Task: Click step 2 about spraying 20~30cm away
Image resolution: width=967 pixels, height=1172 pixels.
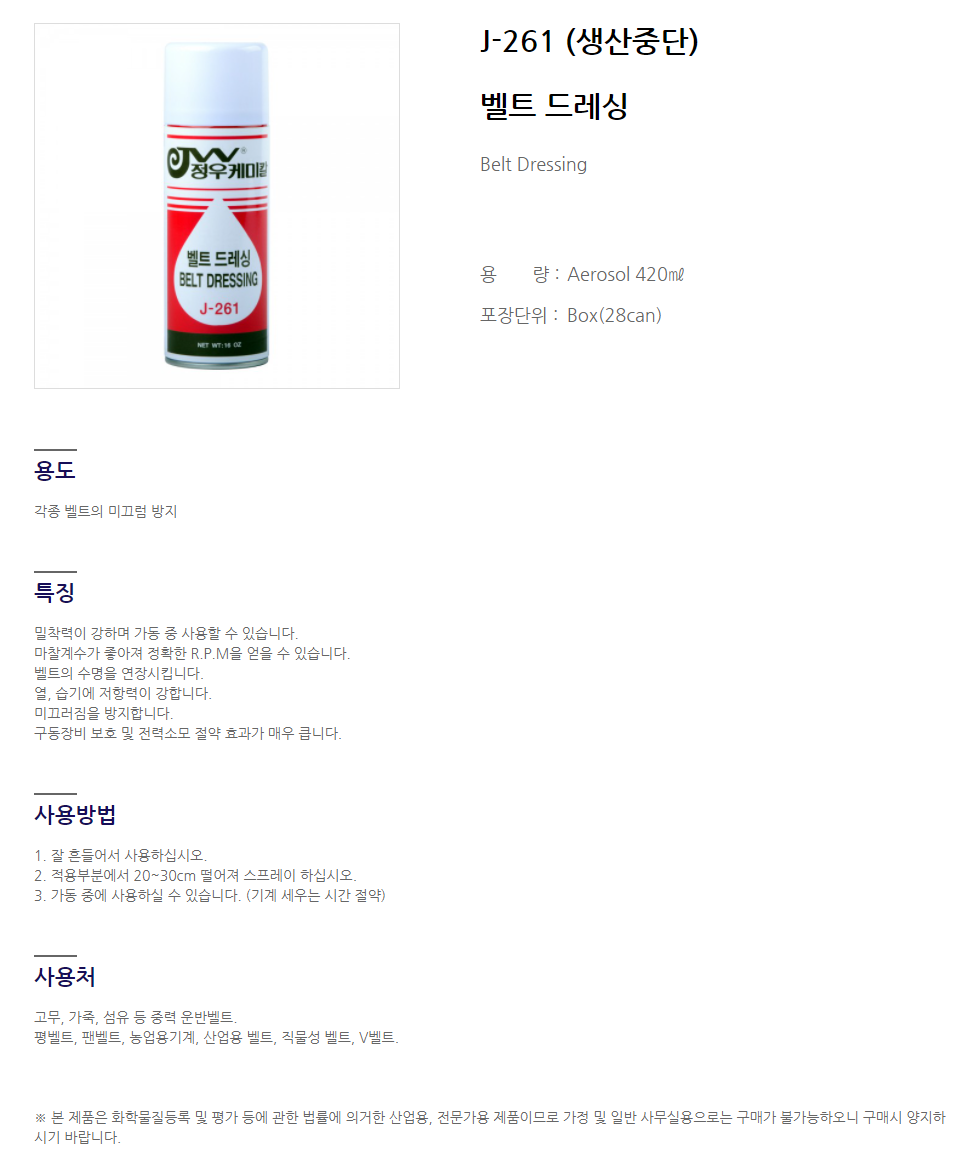Action: pyautogui.click(x=195, y=875)
